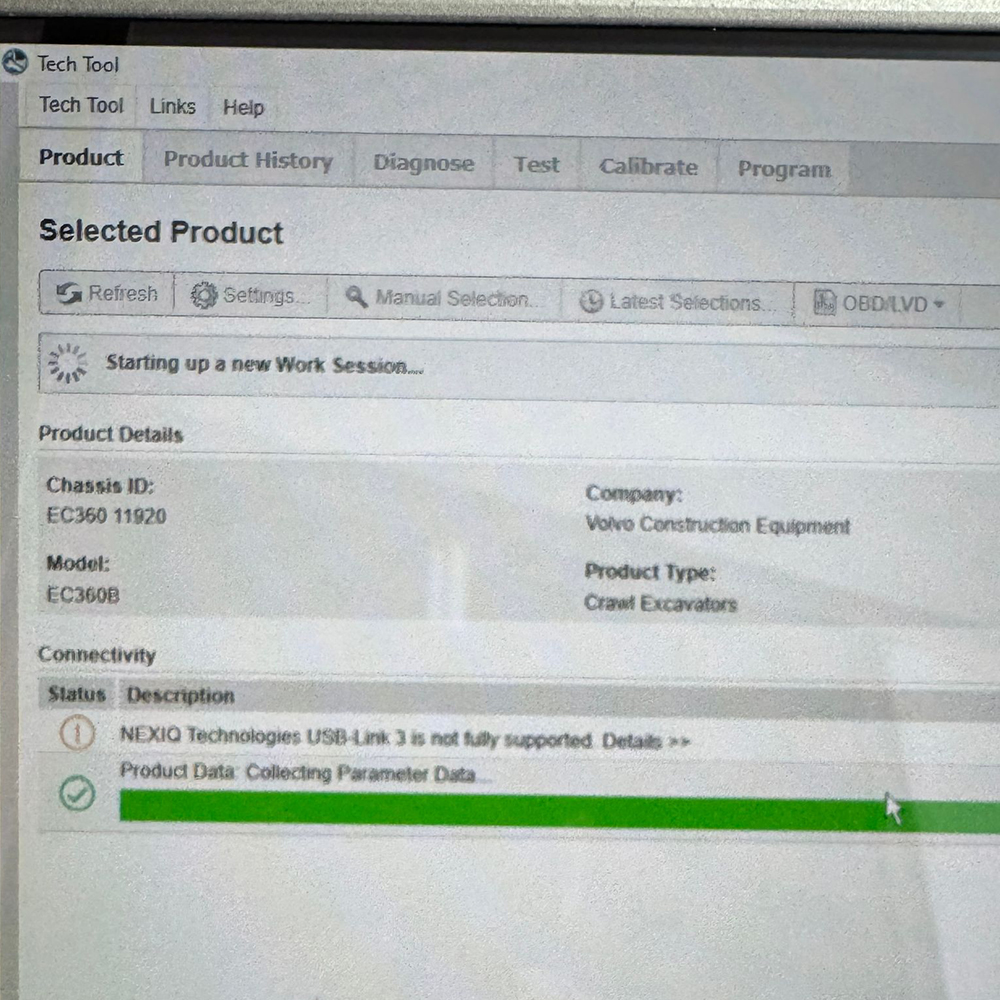Viewport: 1000px width, 1000px height.
Task: Click the Product Type: label
Action: coord(651,572)
